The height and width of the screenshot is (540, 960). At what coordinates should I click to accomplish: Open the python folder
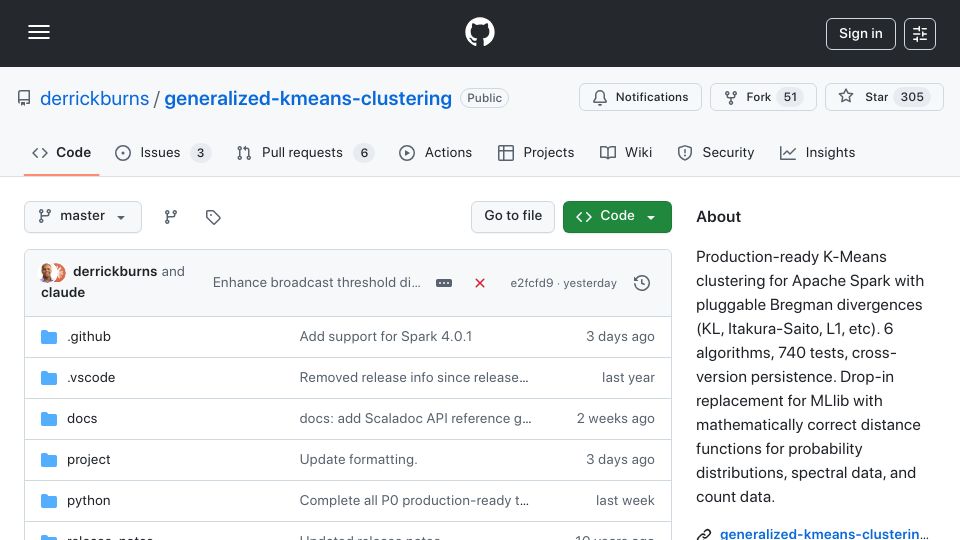point(89,500)
